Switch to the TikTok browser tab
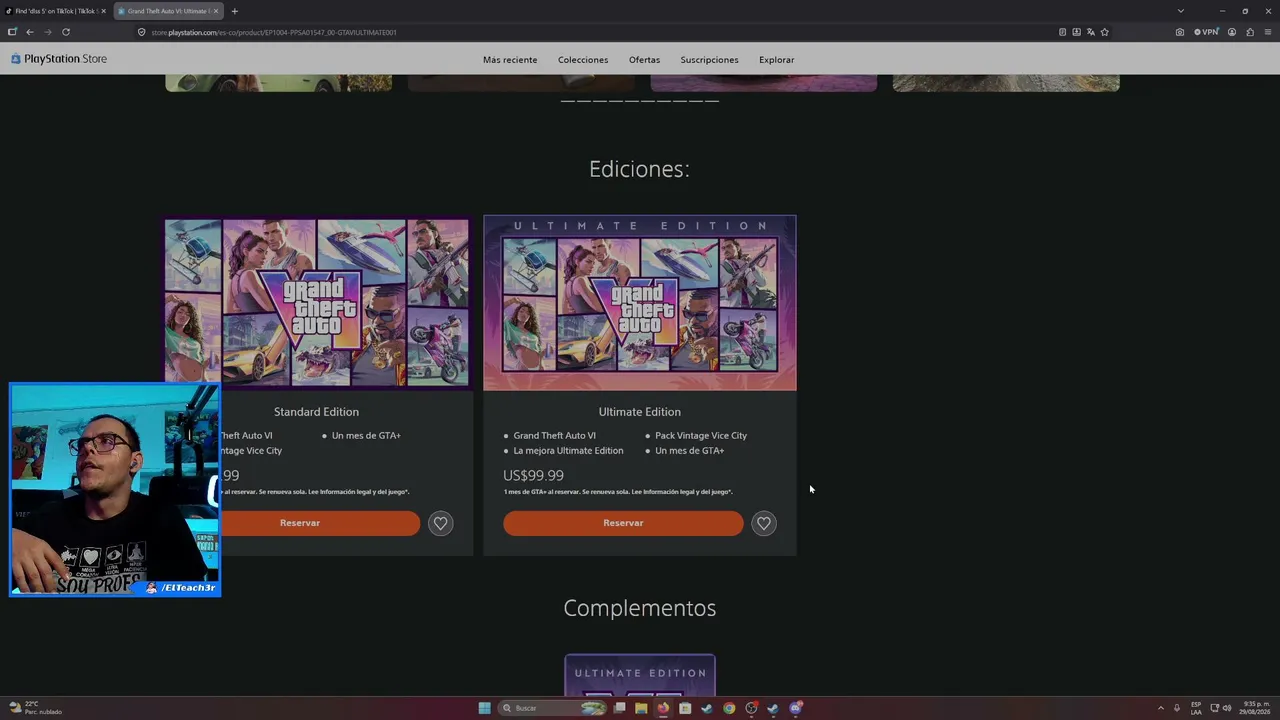This screenshot has height=720, width=1280. (x=55, y=11)
